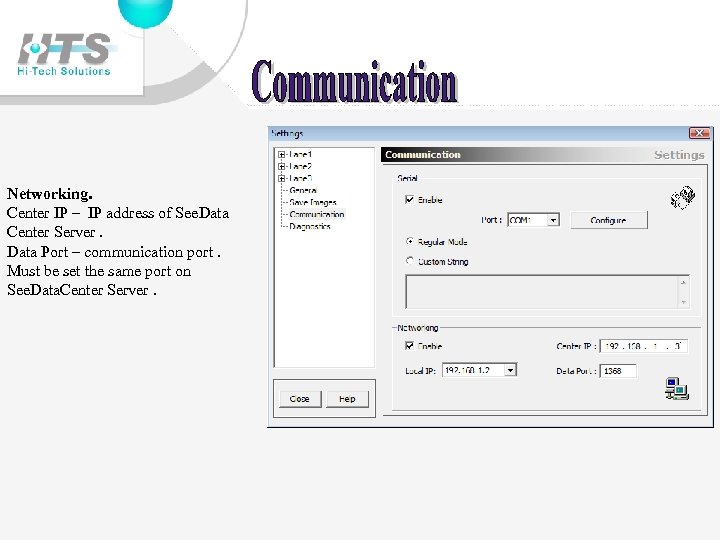Select Diagnostics in the settings tree
Screen dimensions: 720x540
click(x=310, y=226)
